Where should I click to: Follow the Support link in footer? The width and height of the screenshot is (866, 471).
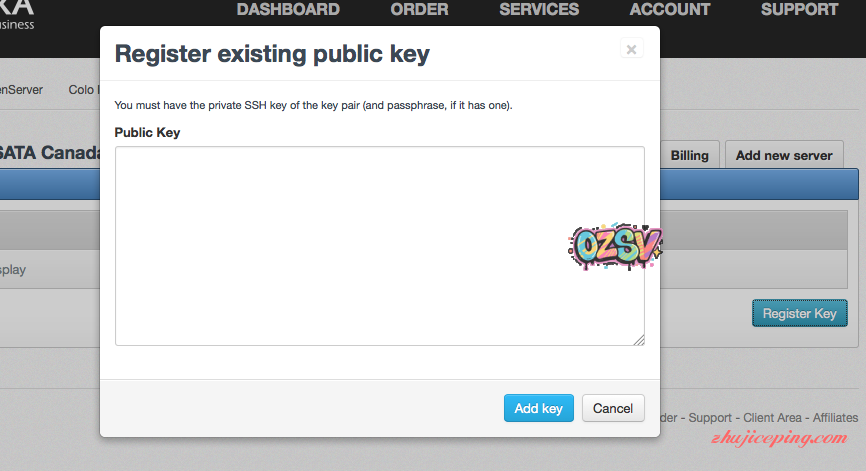[711, 417]
